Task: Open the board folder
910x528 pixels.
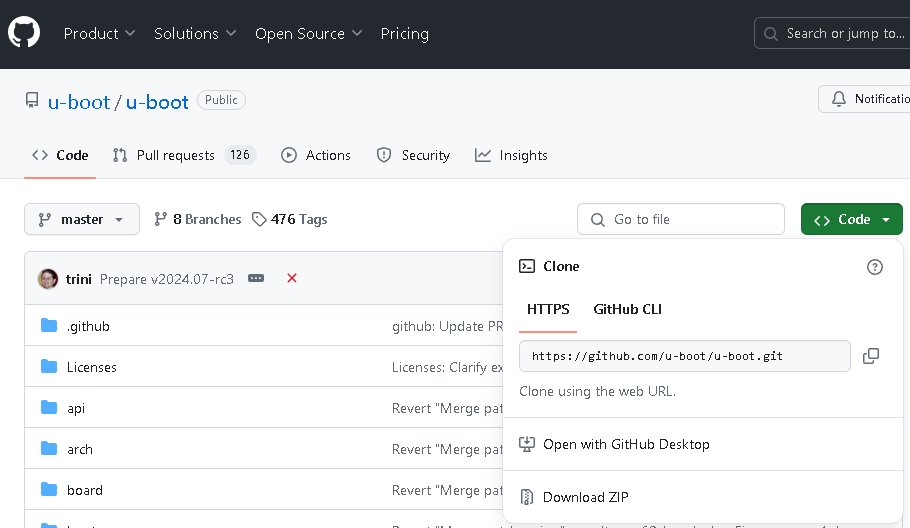Action: (x=85, y=490)
